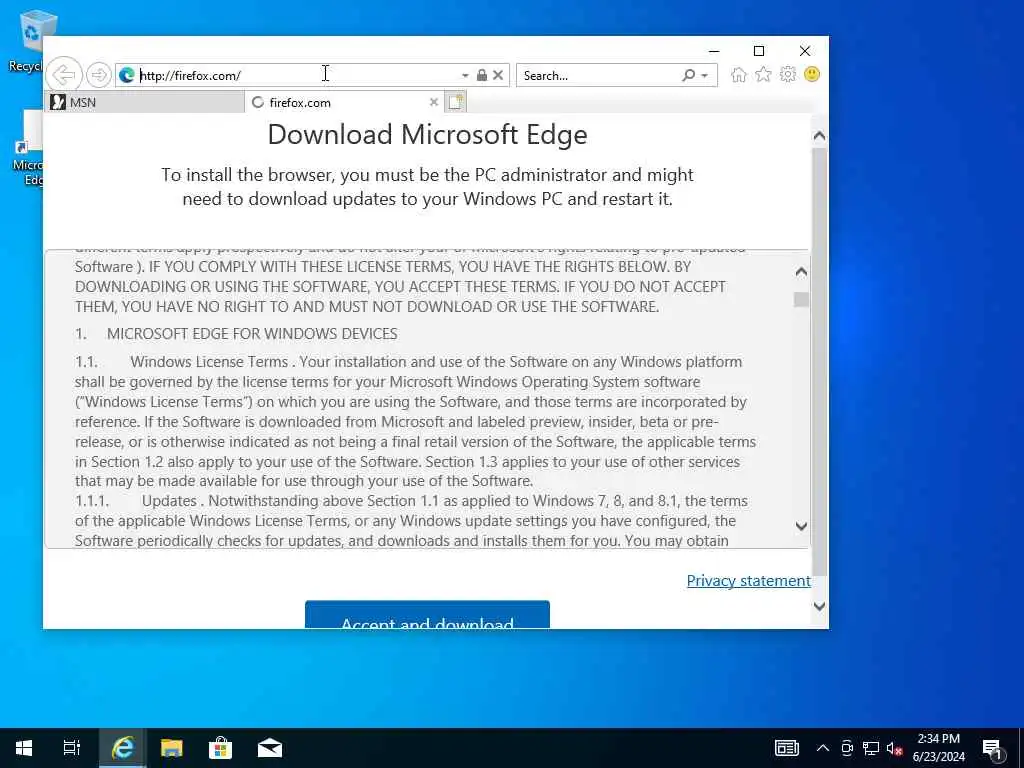
Task: Click the Download Microsoft Edge heading
Action: (x=427, y=135)
